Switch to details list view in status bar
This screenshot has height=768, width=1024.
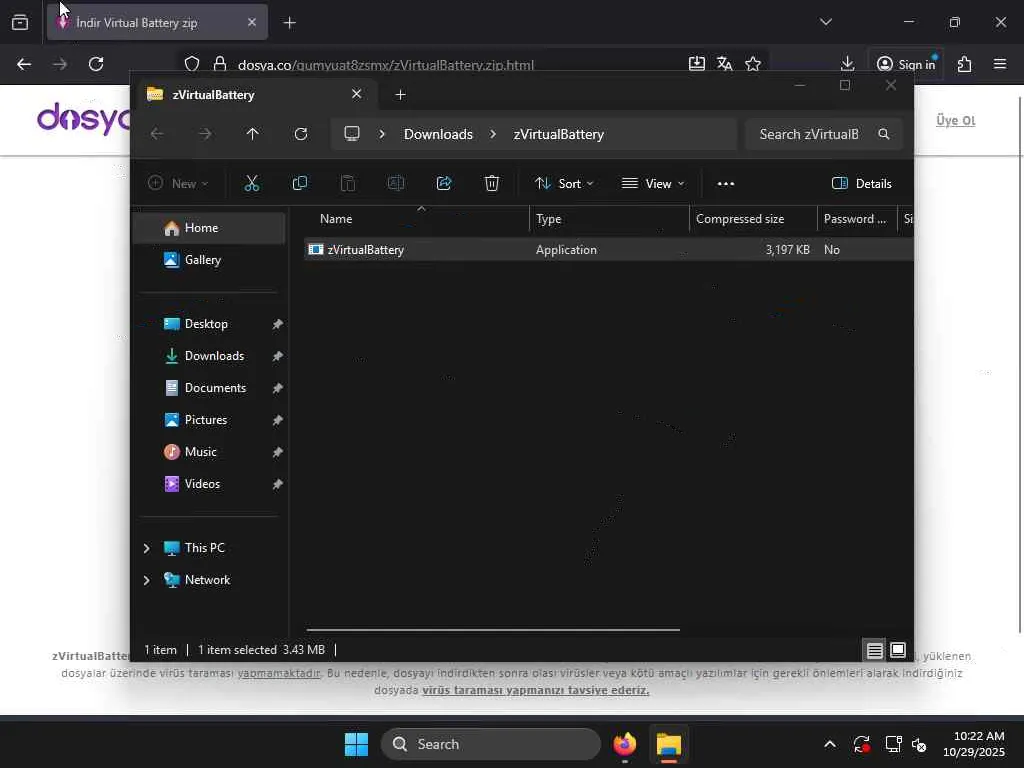pos(874,650)
